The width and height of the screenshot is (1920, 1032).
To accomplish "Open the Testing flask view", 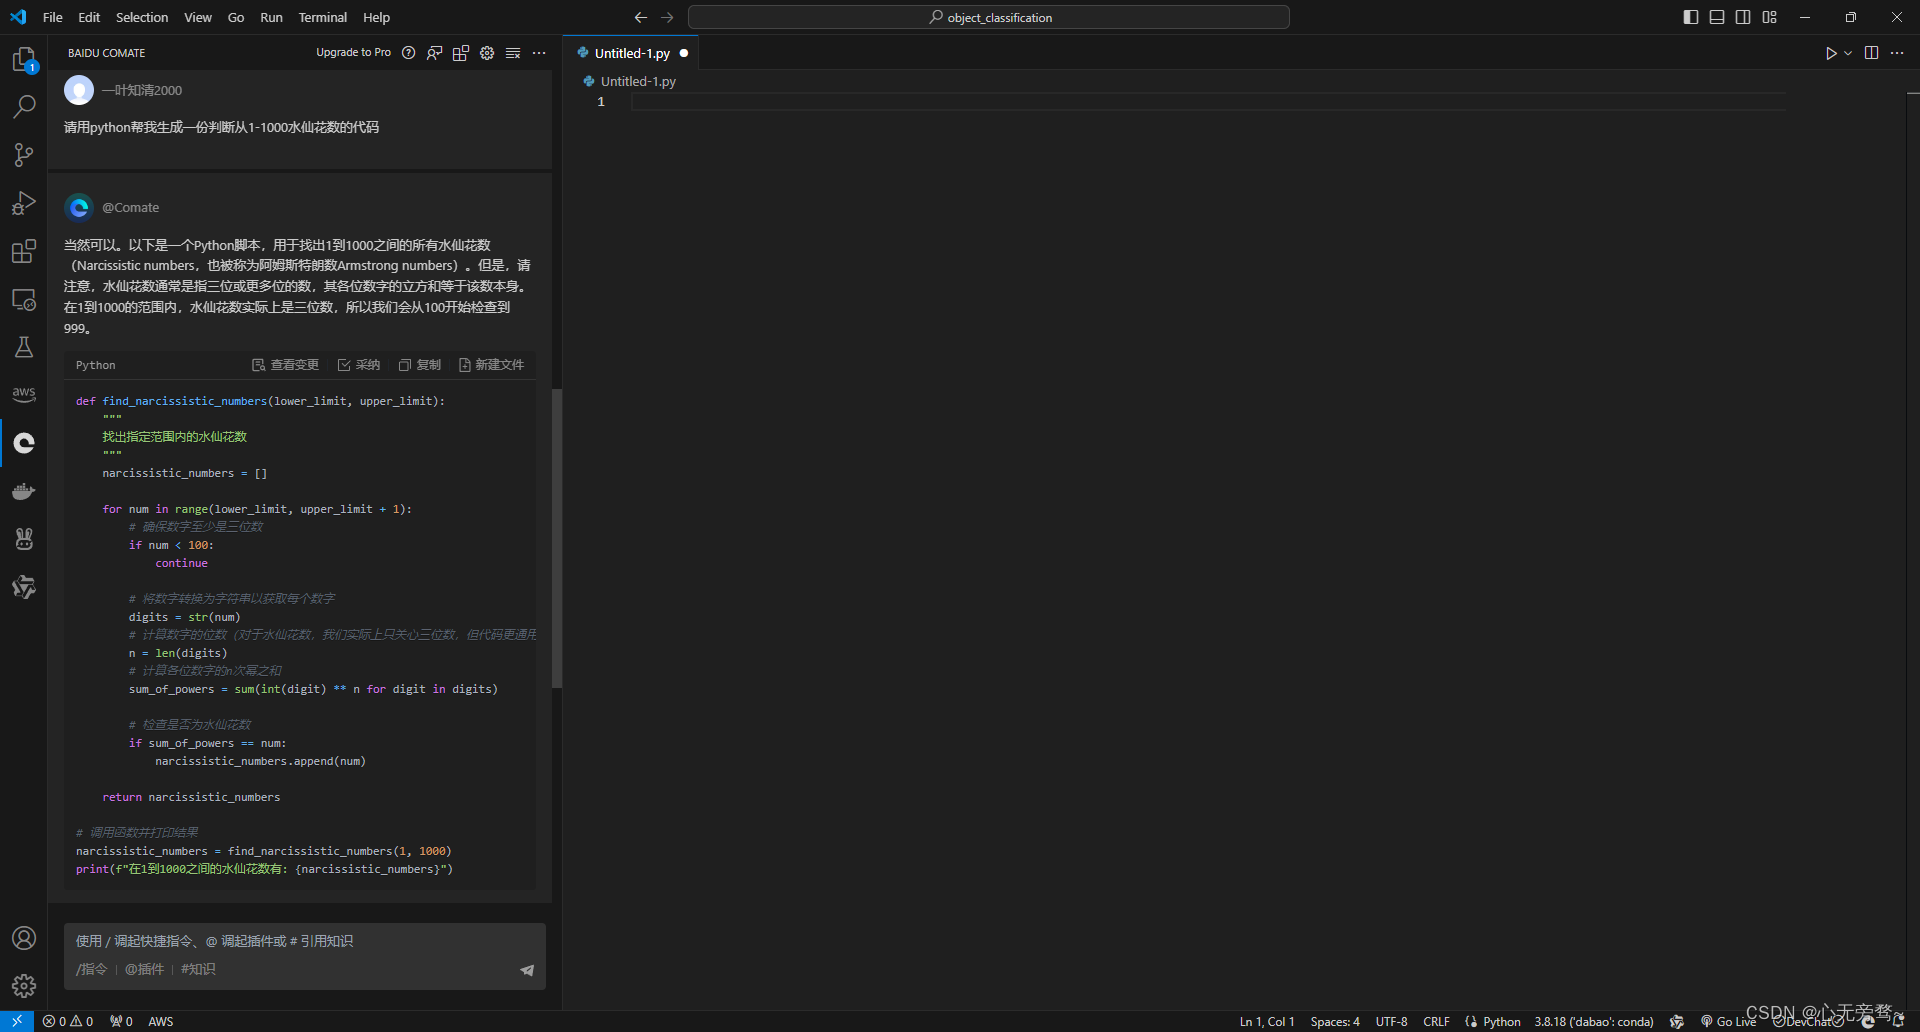I will coord(24,347).
